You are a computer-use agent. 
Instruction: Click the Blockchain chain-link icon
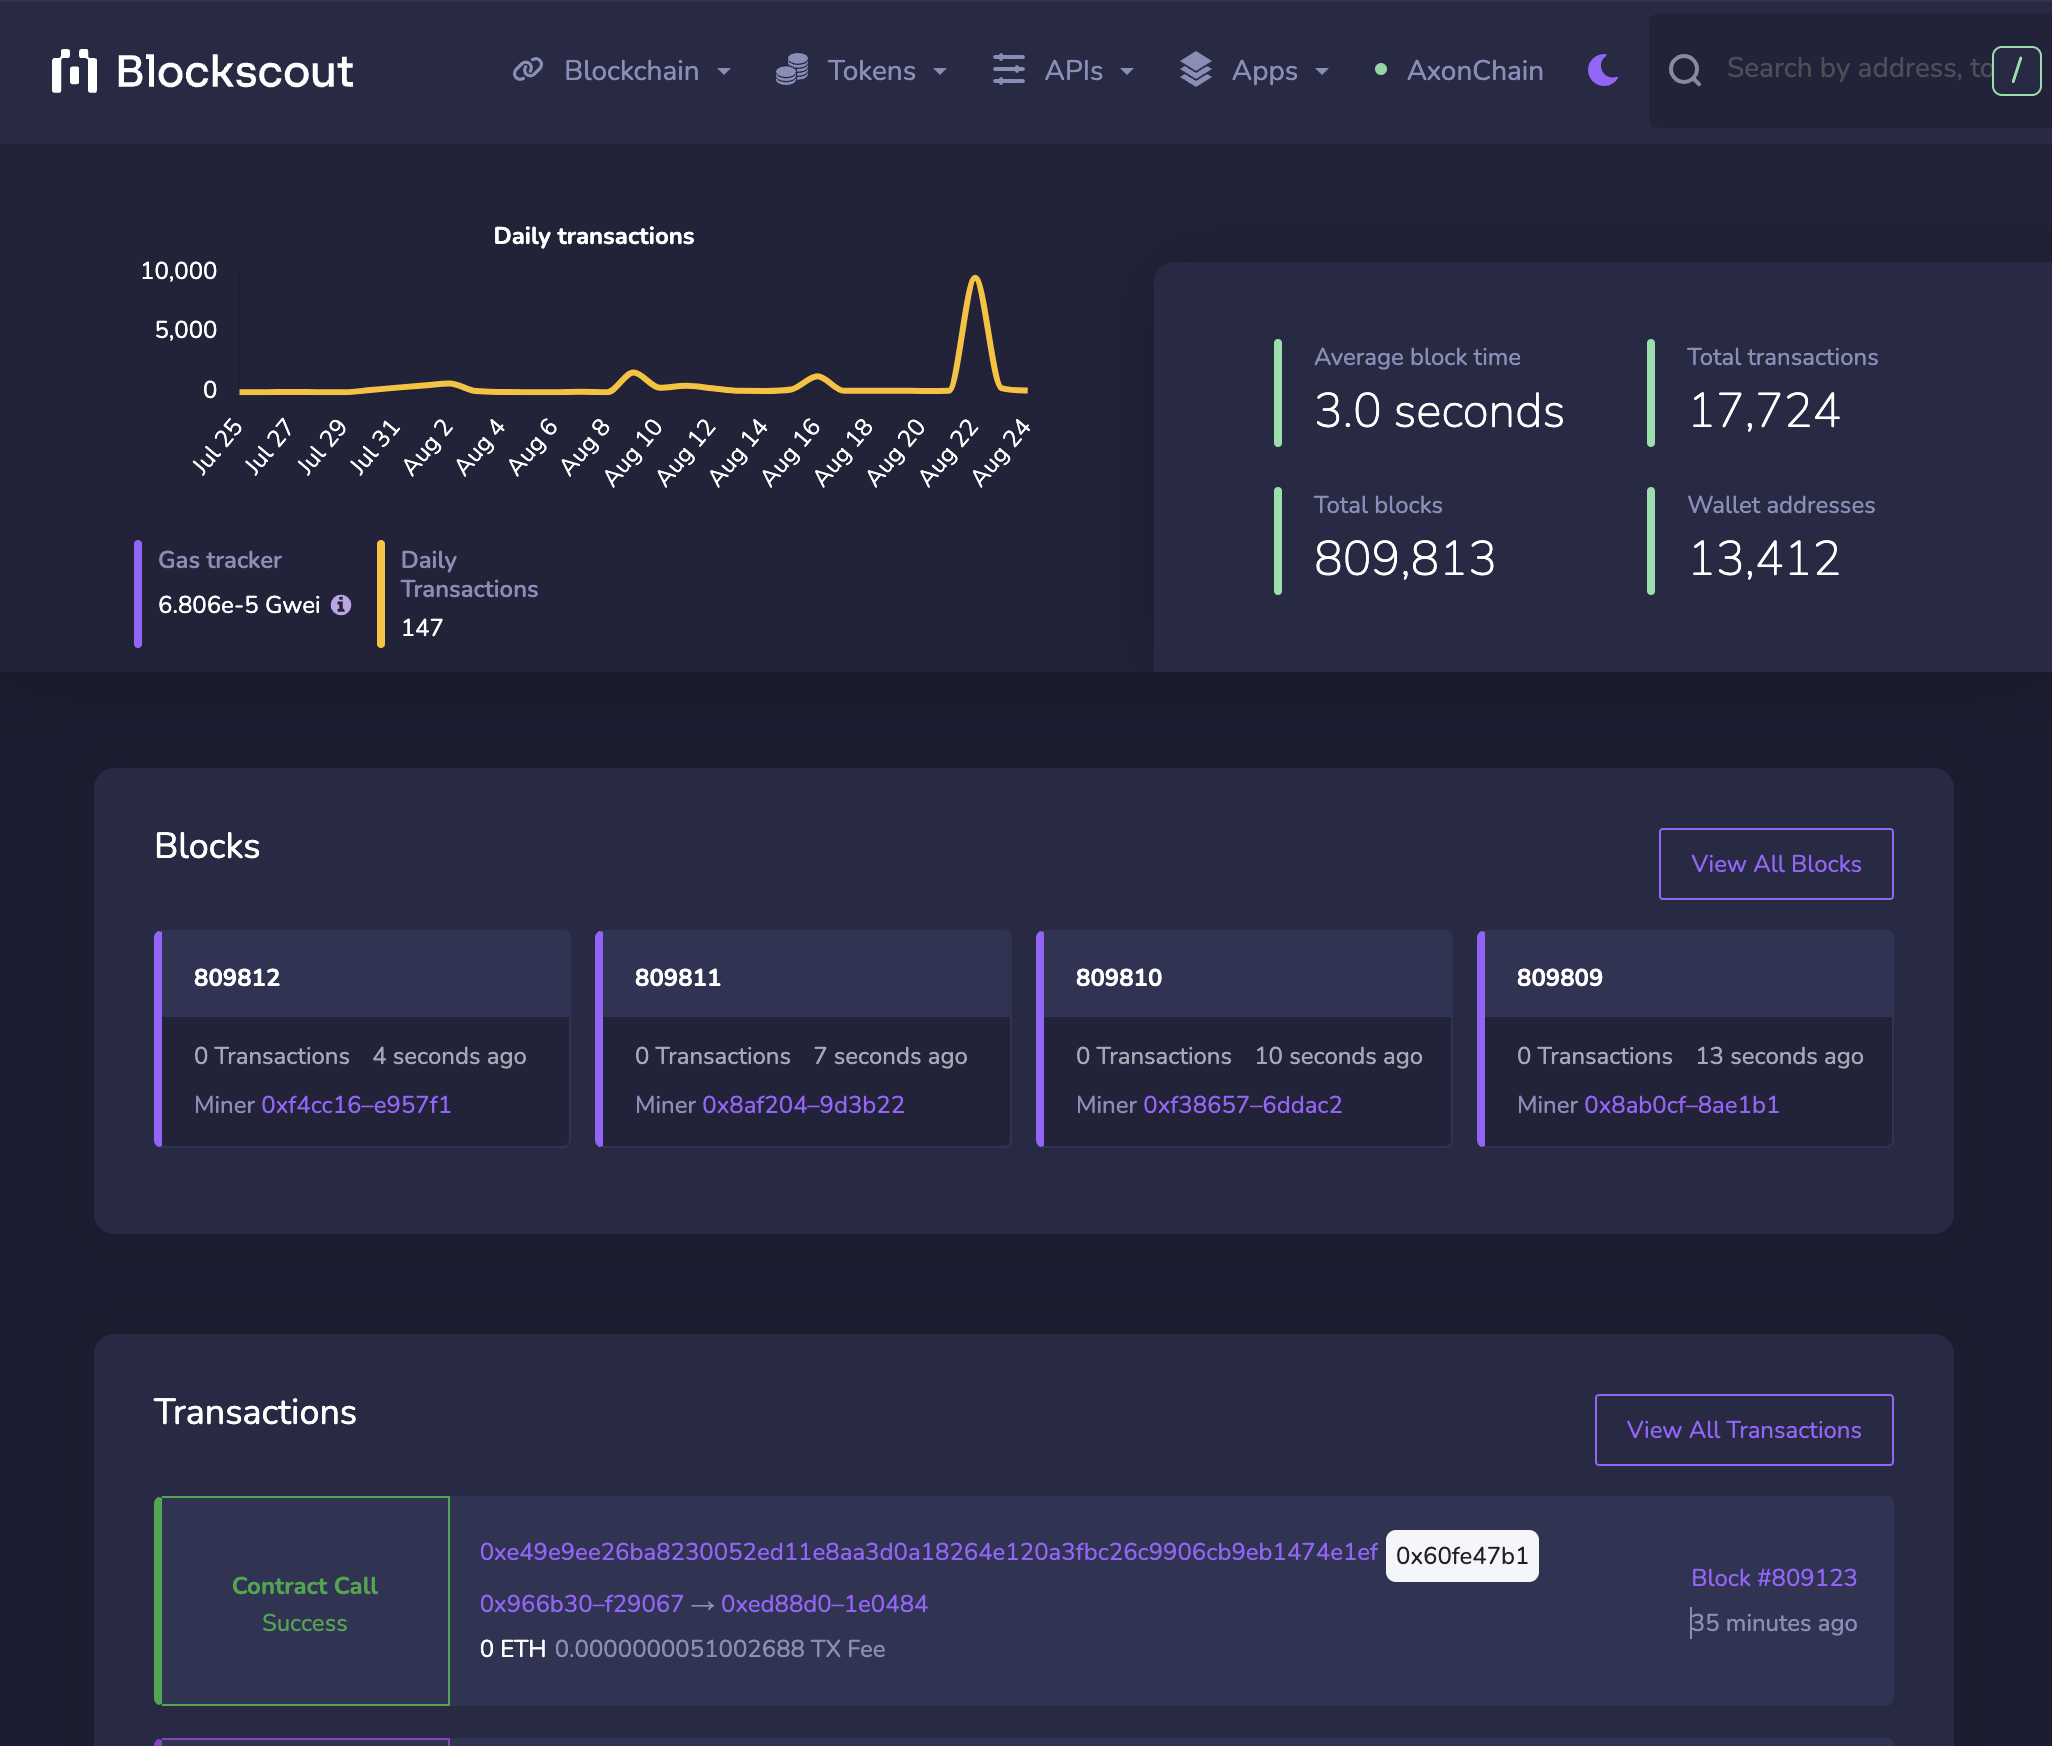tap(528, 70)
